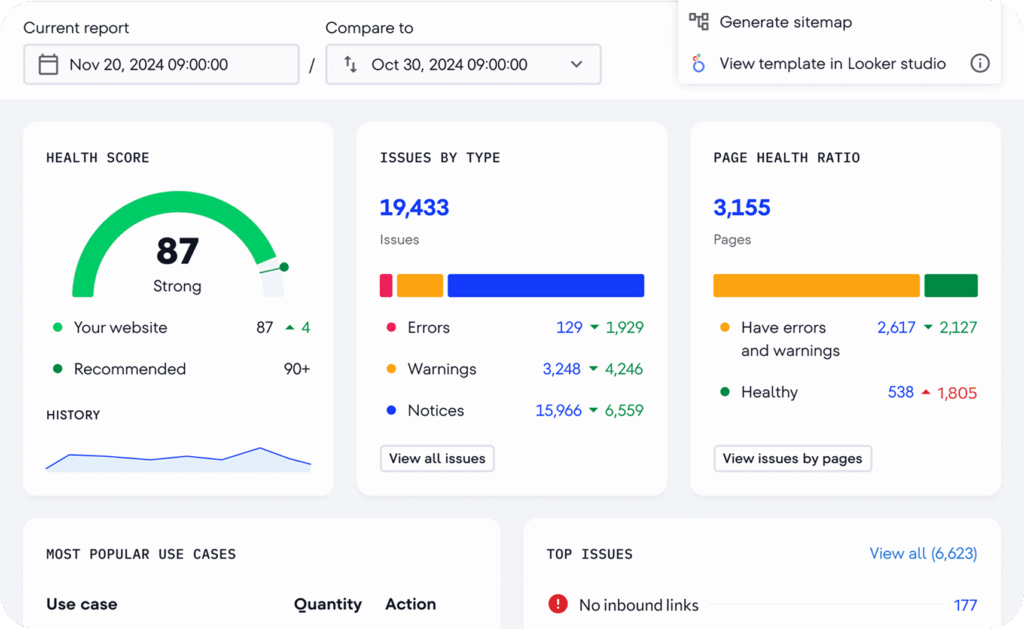Click the red error icon for No inbound links
The height and width of the screenshot is (629, 1024).
(558, 604)
